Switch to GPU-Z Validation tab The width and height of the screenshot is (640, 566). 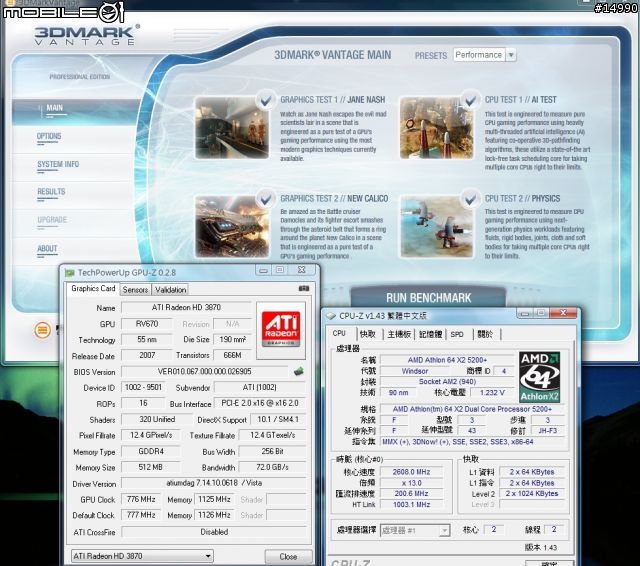pos(170,290)
